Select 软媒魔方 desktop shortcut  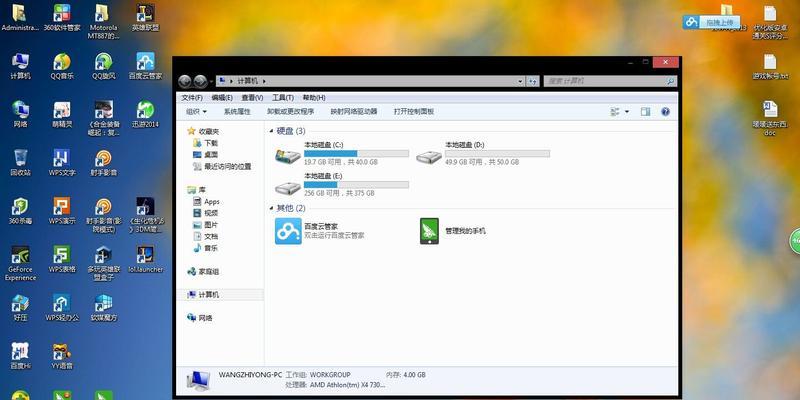click(104, 308)
